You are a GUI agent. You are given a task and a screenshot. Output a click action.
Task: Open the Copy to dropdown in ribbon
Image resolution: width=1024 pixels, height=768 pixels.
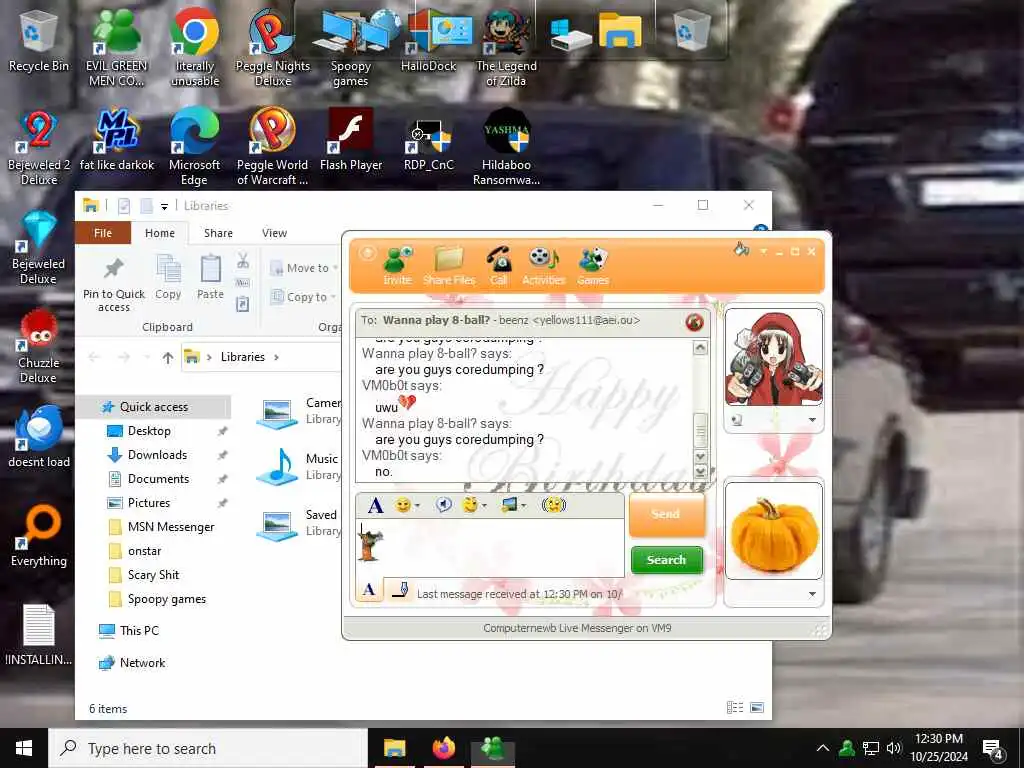coord(304,297)
